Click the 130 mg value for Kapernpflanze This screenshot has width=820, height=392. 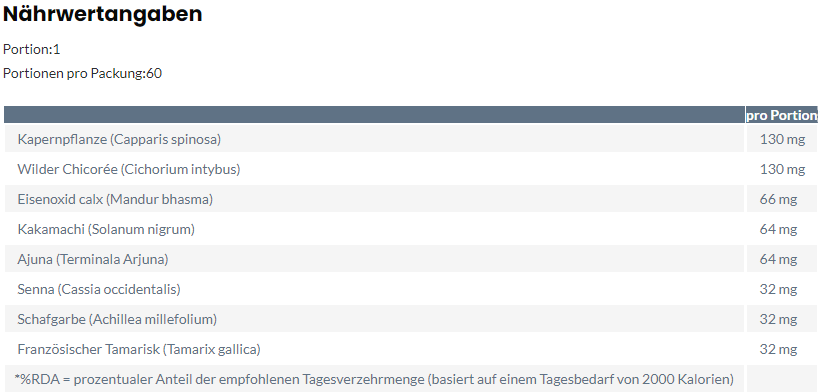[x=782, y=140]
